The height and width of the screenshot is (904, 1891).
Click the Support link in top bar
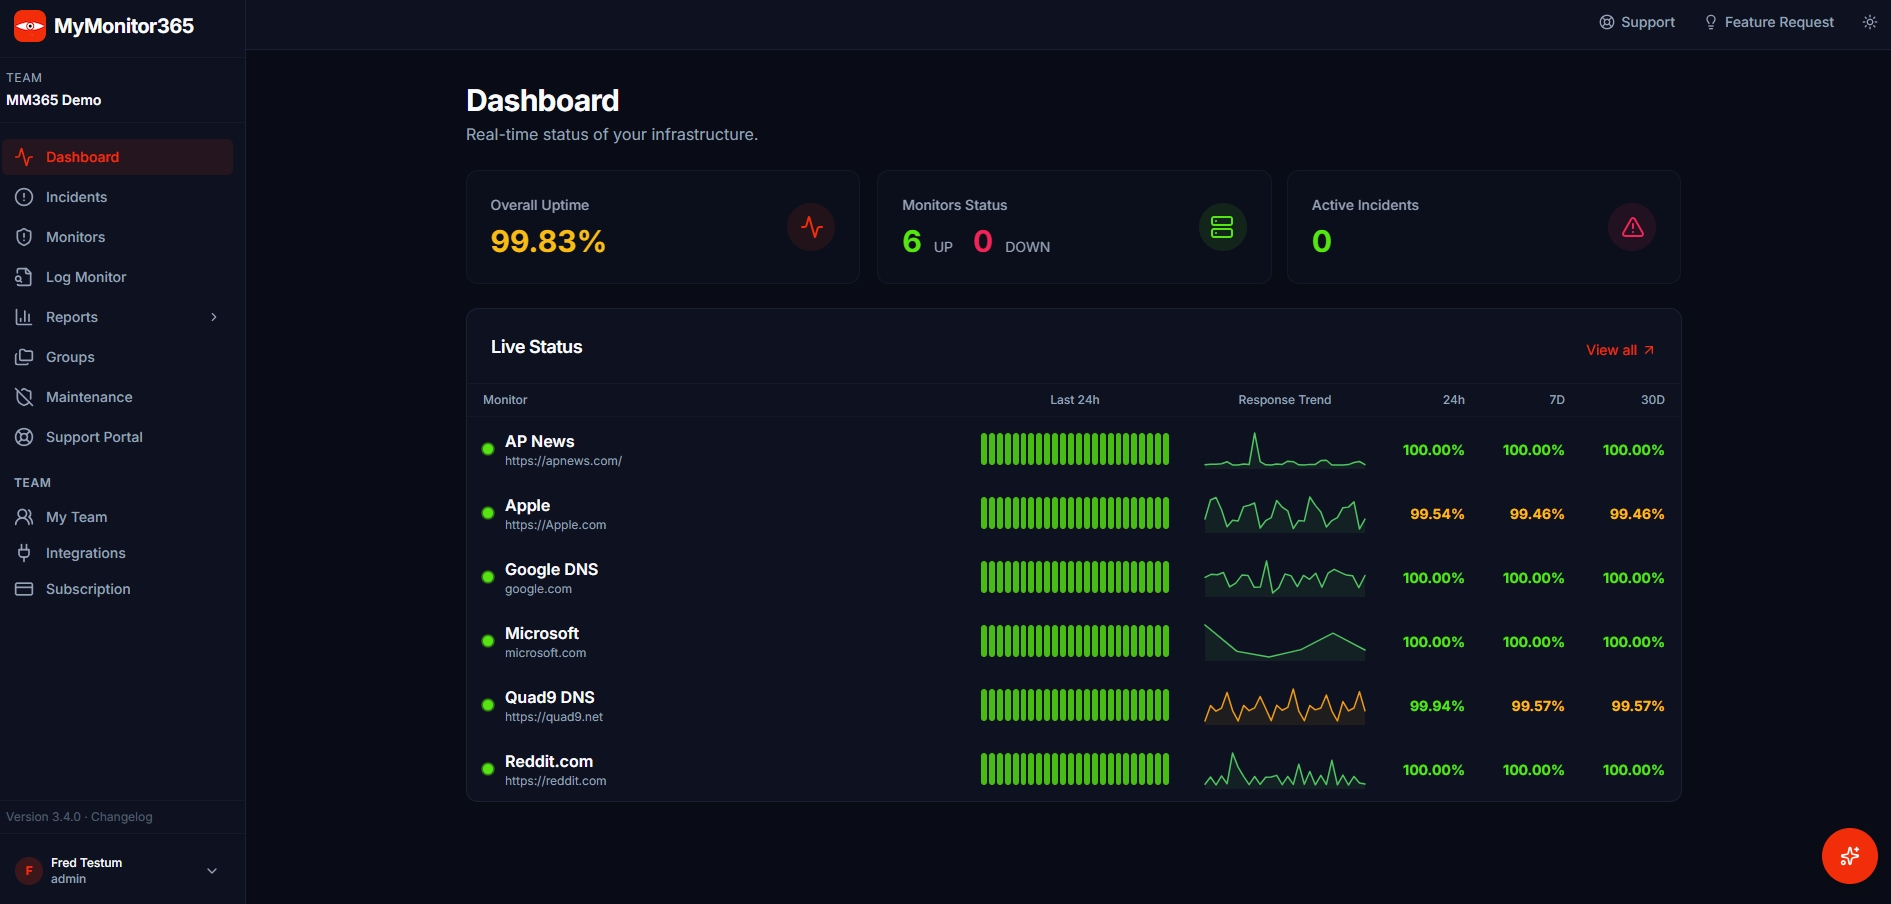pos(1637,22)
